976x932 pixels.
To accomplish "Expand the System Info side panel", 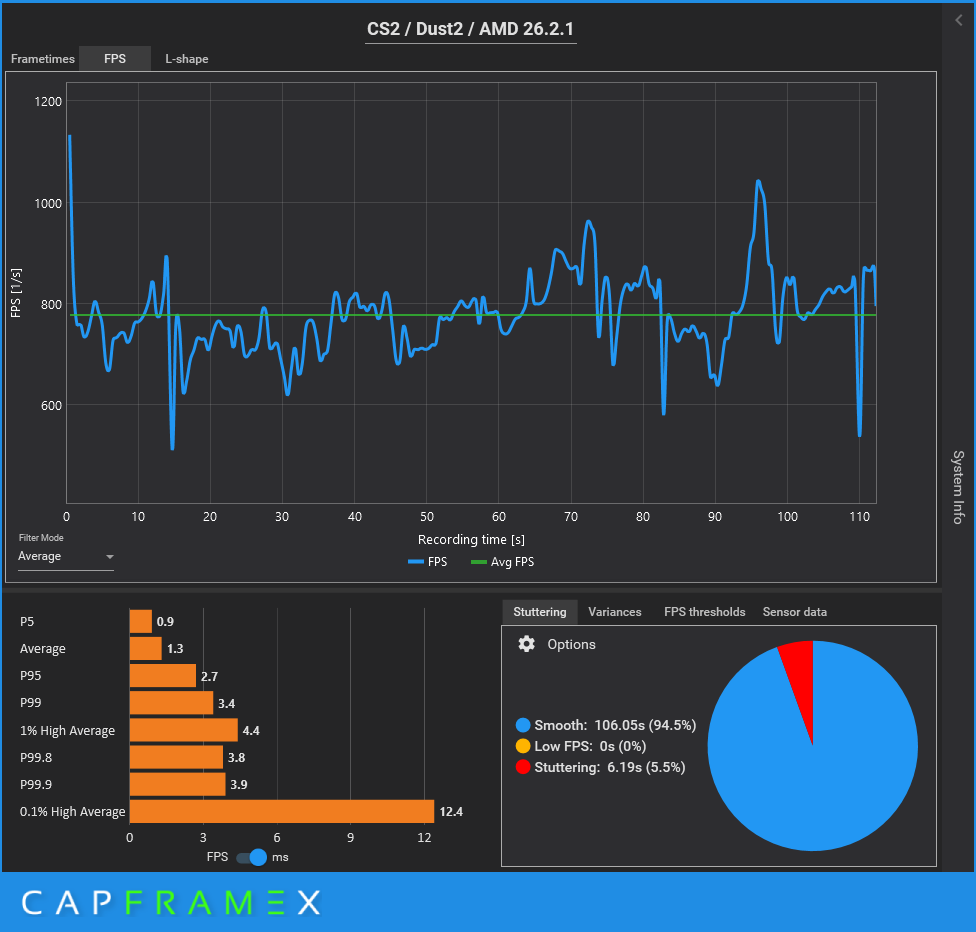I will pos(958,487).
